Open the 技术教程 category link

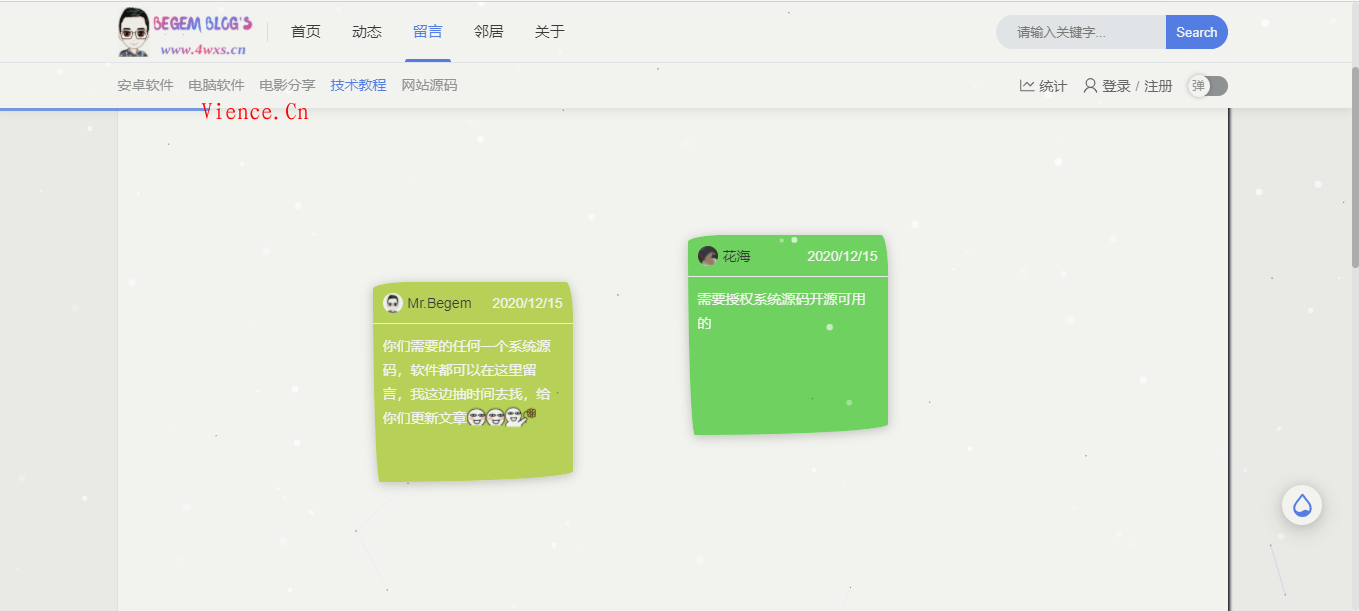point(358,86)
